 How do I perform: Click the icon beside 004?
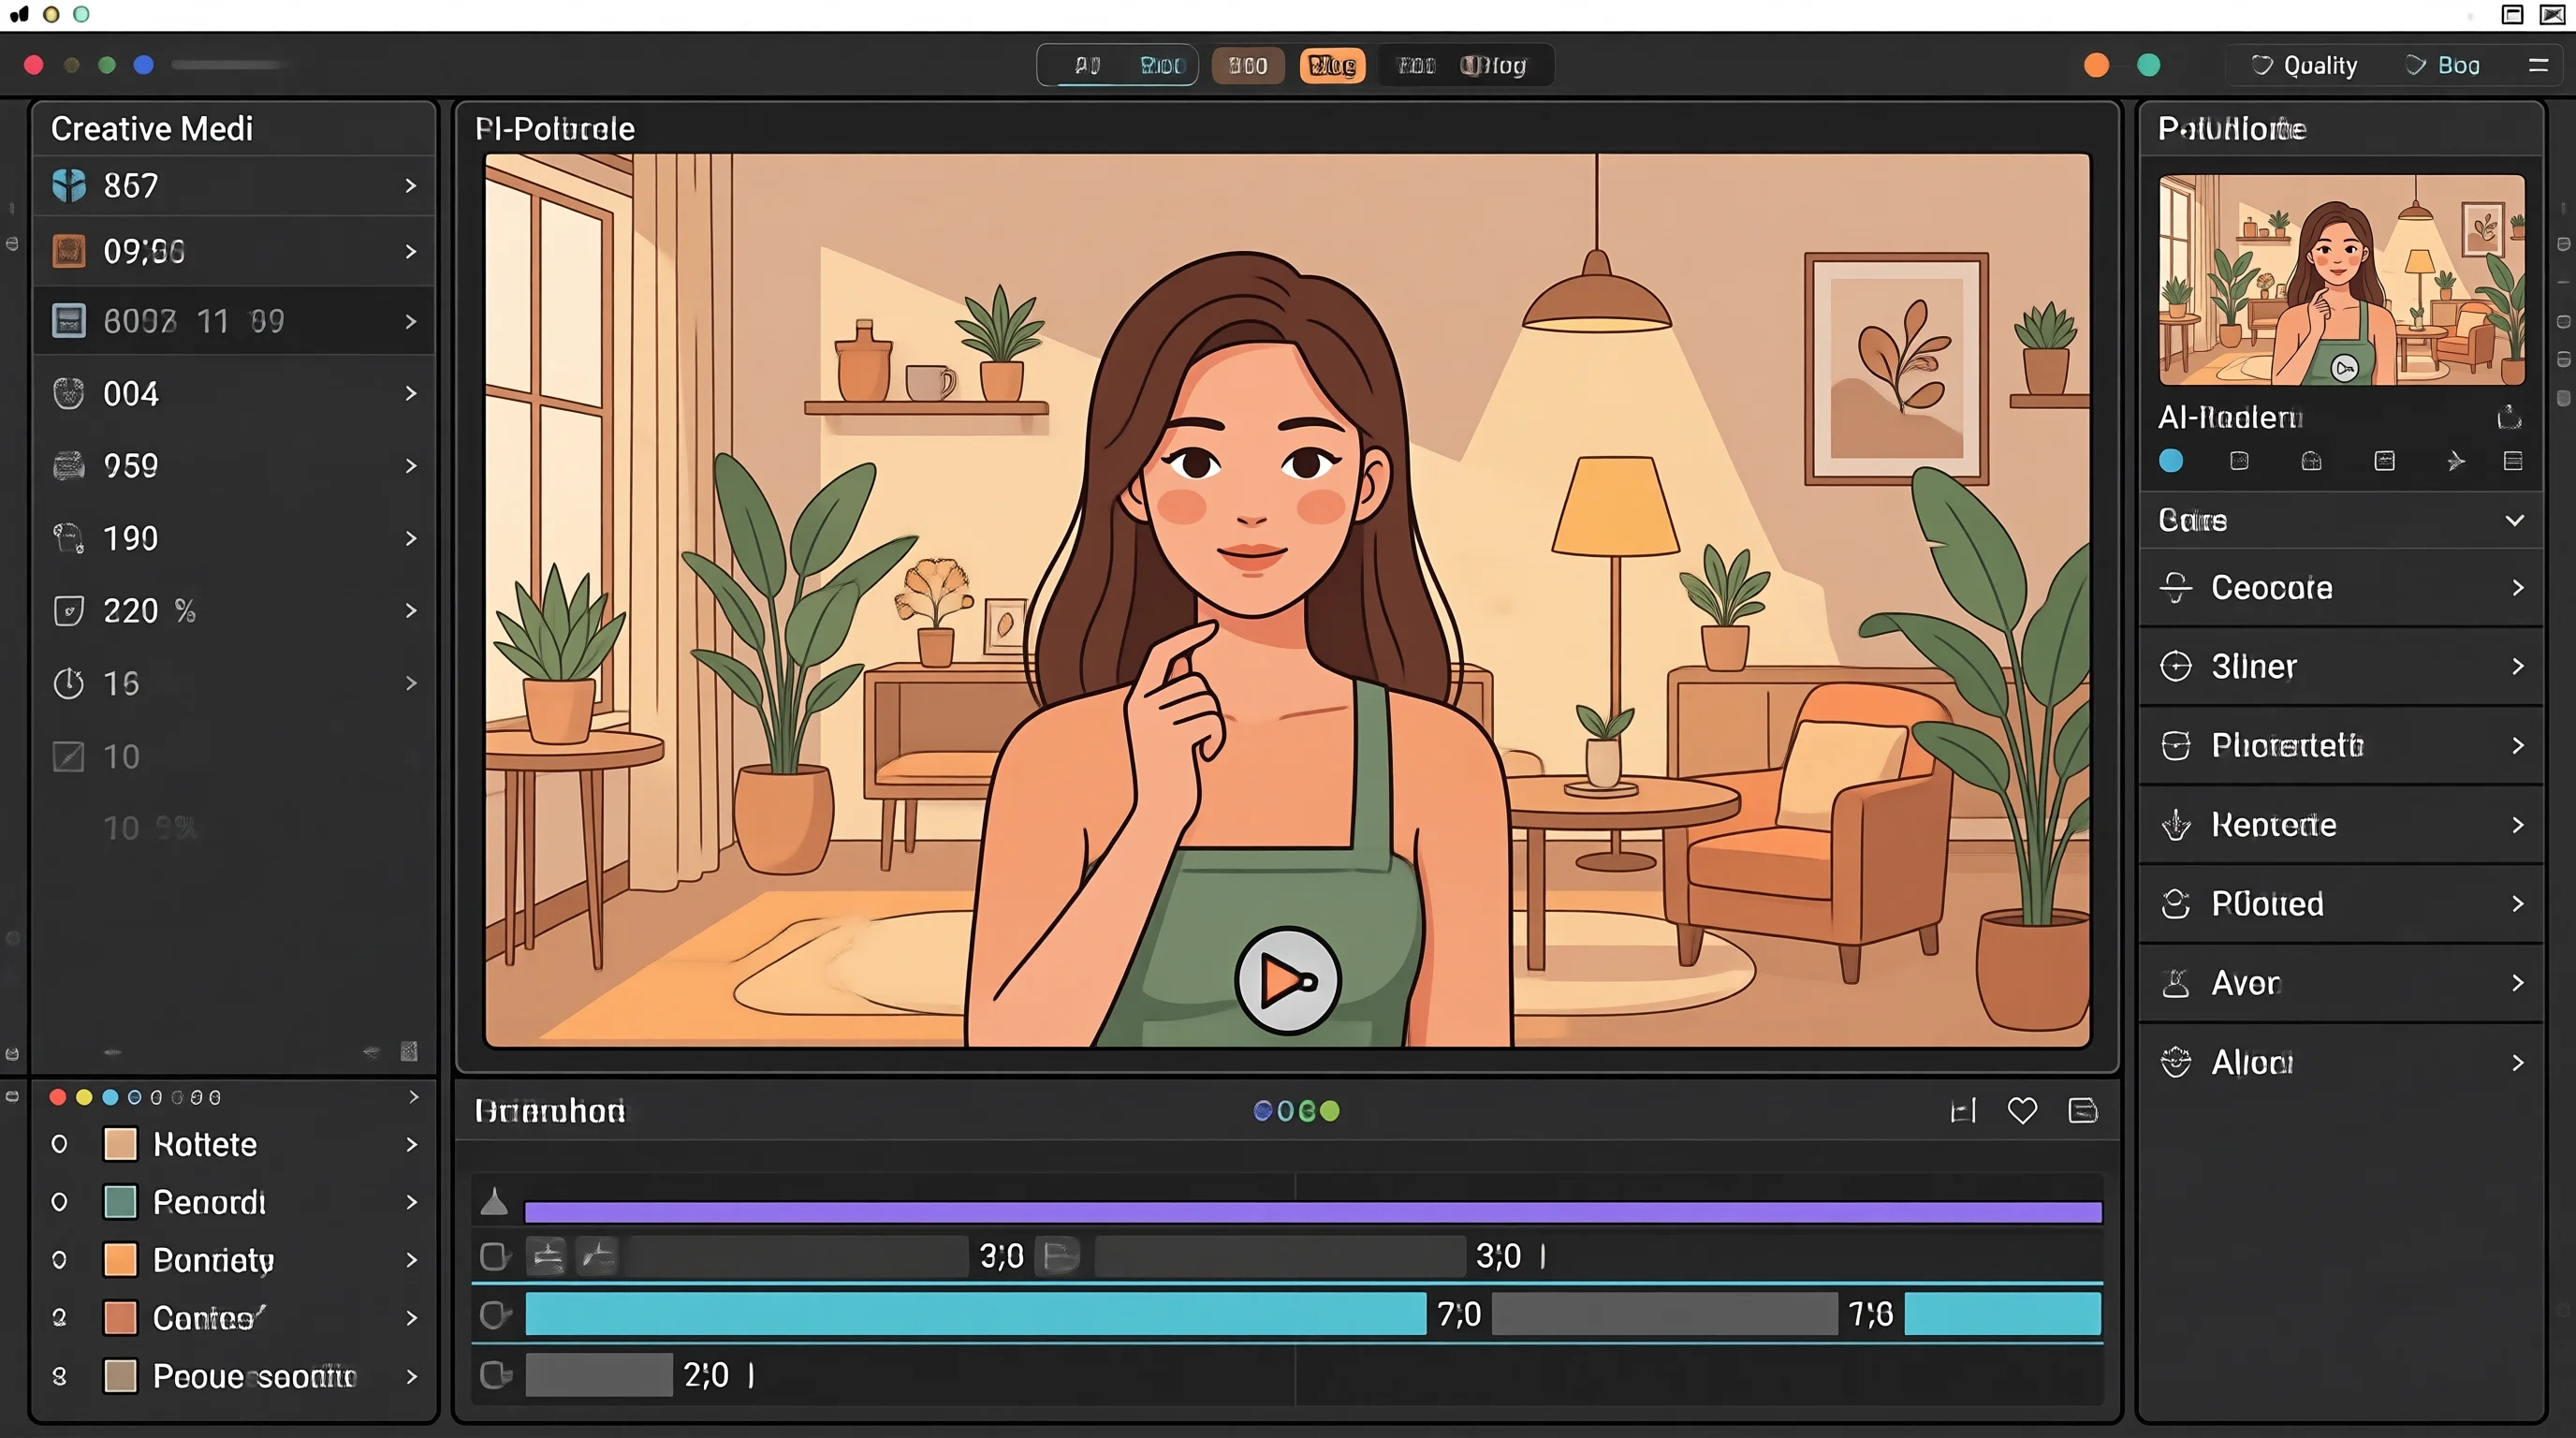click(x=69, y=393)
